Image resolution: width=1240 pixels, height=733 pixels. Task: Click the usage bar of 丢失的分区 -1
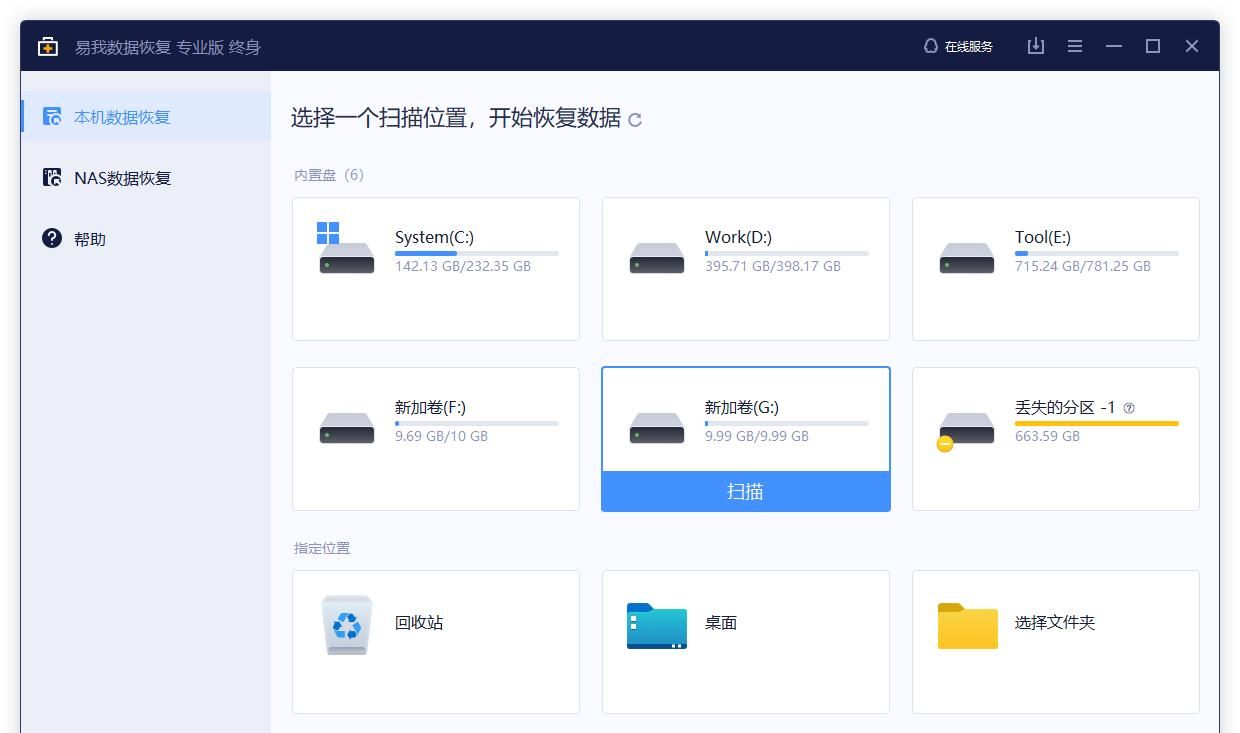tap(1097, 425)
